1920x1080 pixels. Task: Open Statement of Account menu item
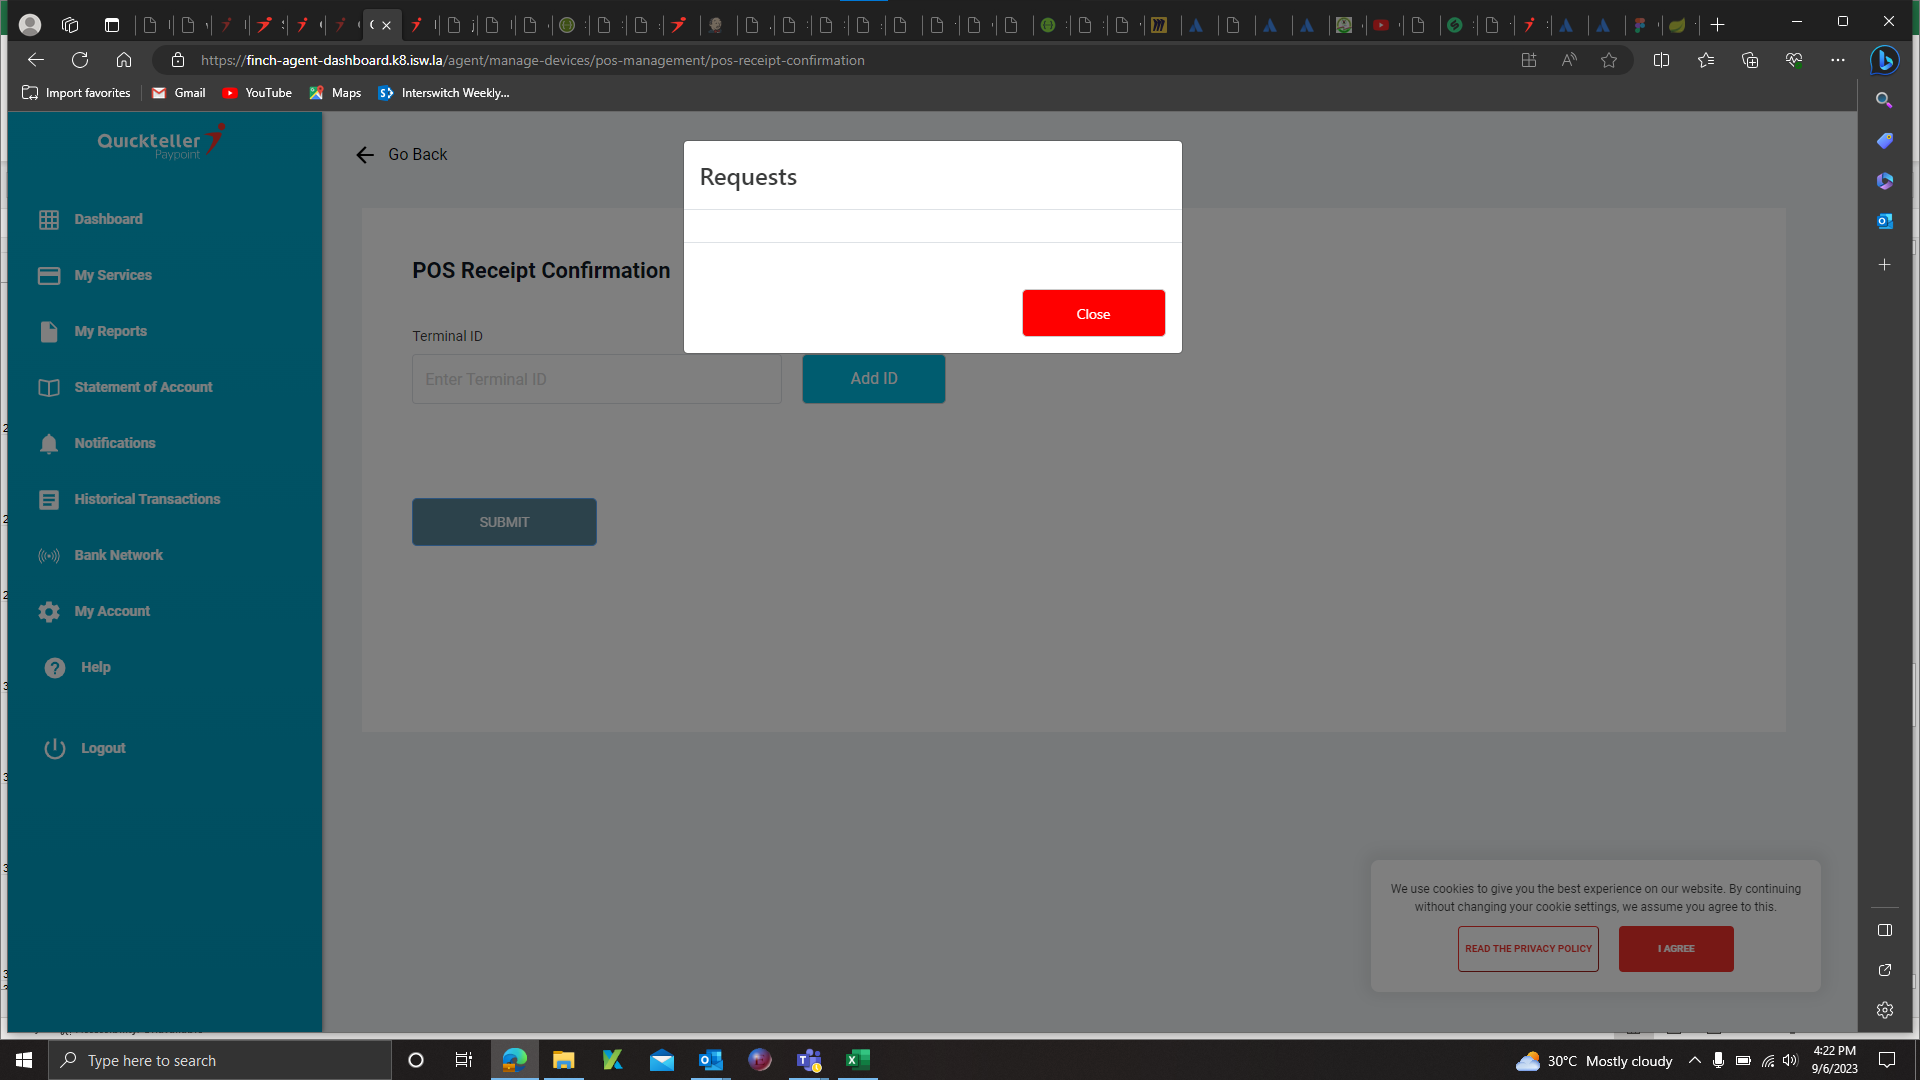(143, 387)
